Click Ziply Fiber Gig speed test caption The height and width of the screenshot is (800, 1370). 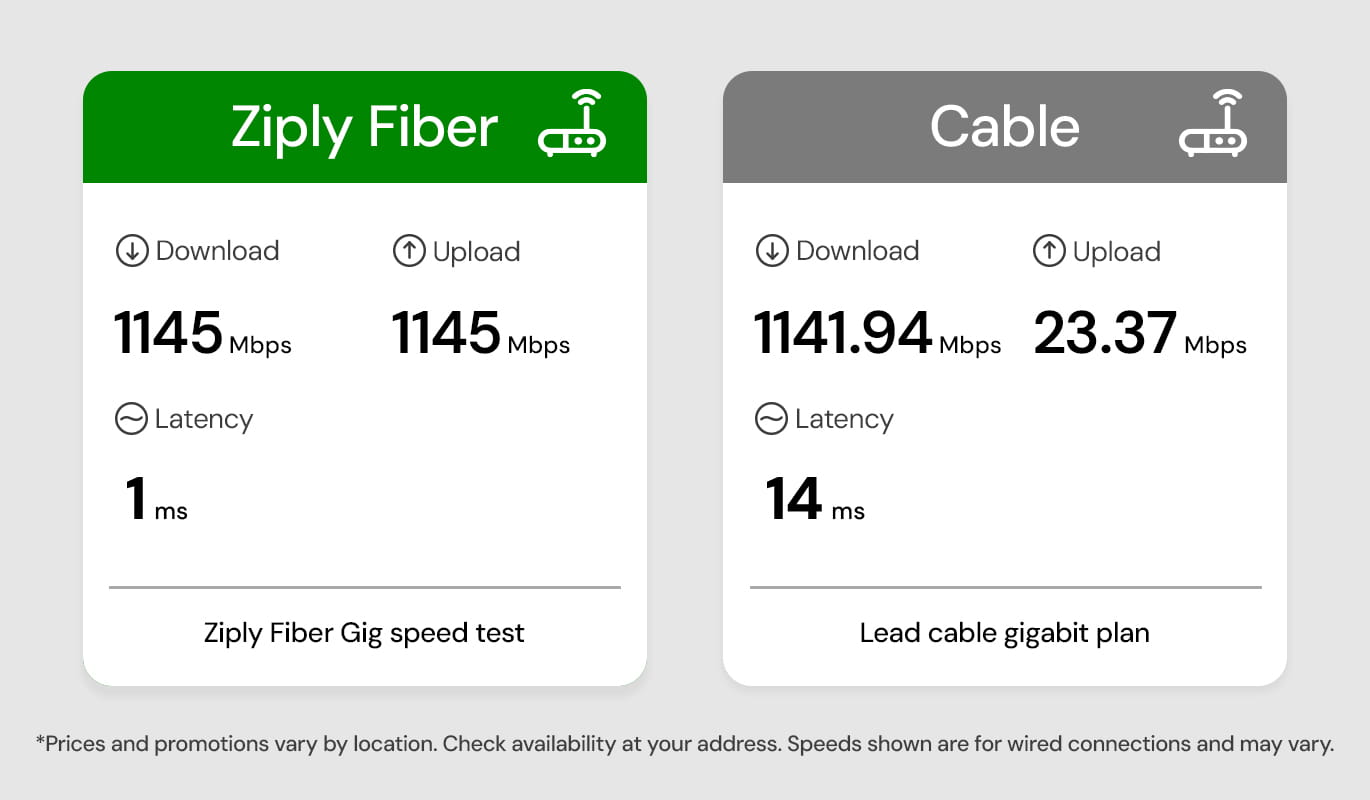coord(364,633)
